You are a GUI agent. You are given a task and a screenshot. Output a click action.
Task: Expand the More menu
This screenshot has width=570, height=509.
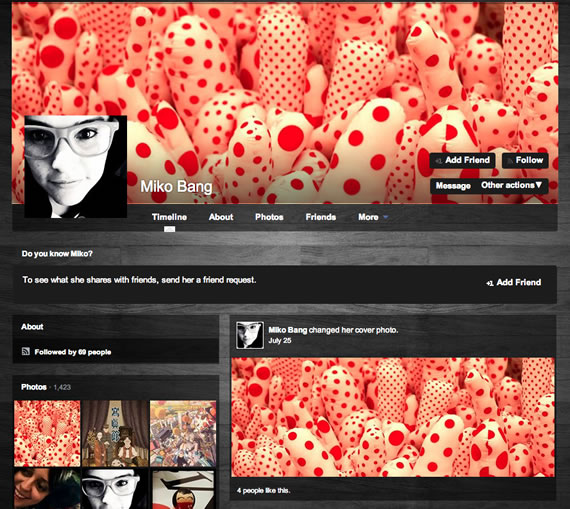[x=373, y=217]
